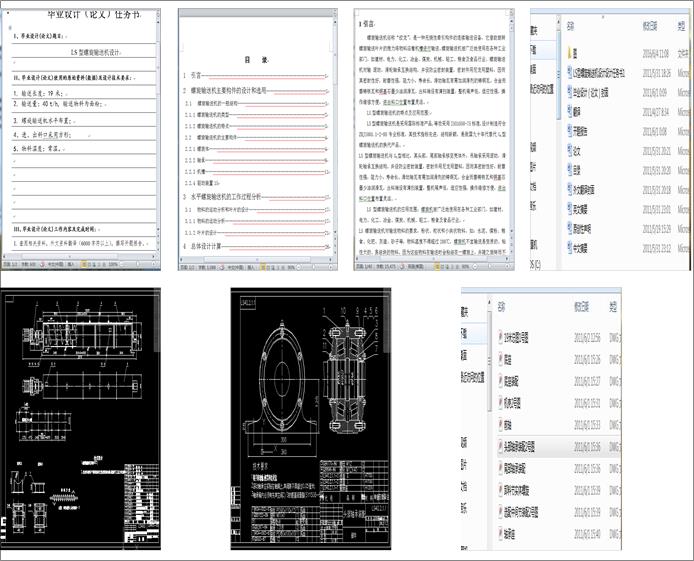Click the 1 引言 heading in the thesis document
Screen dimensions: 694x561
(x=366, y=24)
